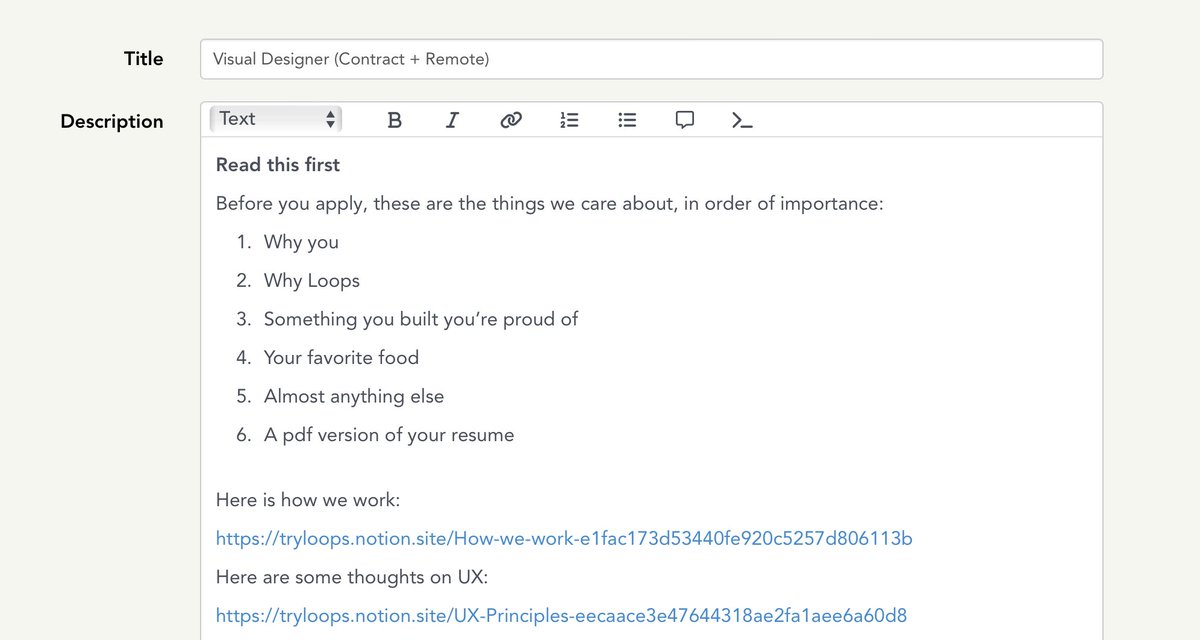Insert a link with the chain icon
The height and width of the screenshot is (640, 1200).
pyautogui.click(x=511, y=120)
